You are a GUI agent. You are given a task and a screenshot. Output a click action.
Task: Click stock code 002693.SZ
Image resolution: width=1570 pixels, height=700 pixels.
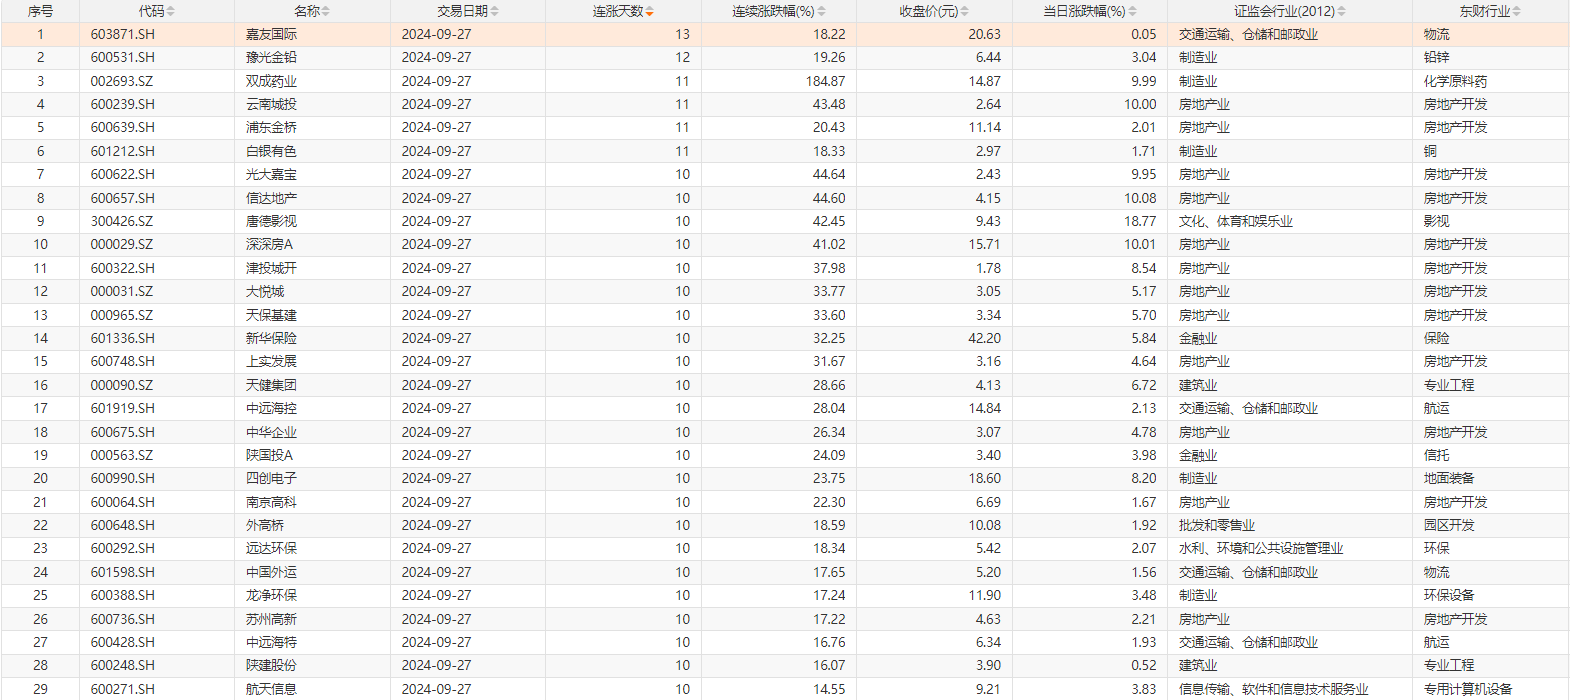(122, 81)
